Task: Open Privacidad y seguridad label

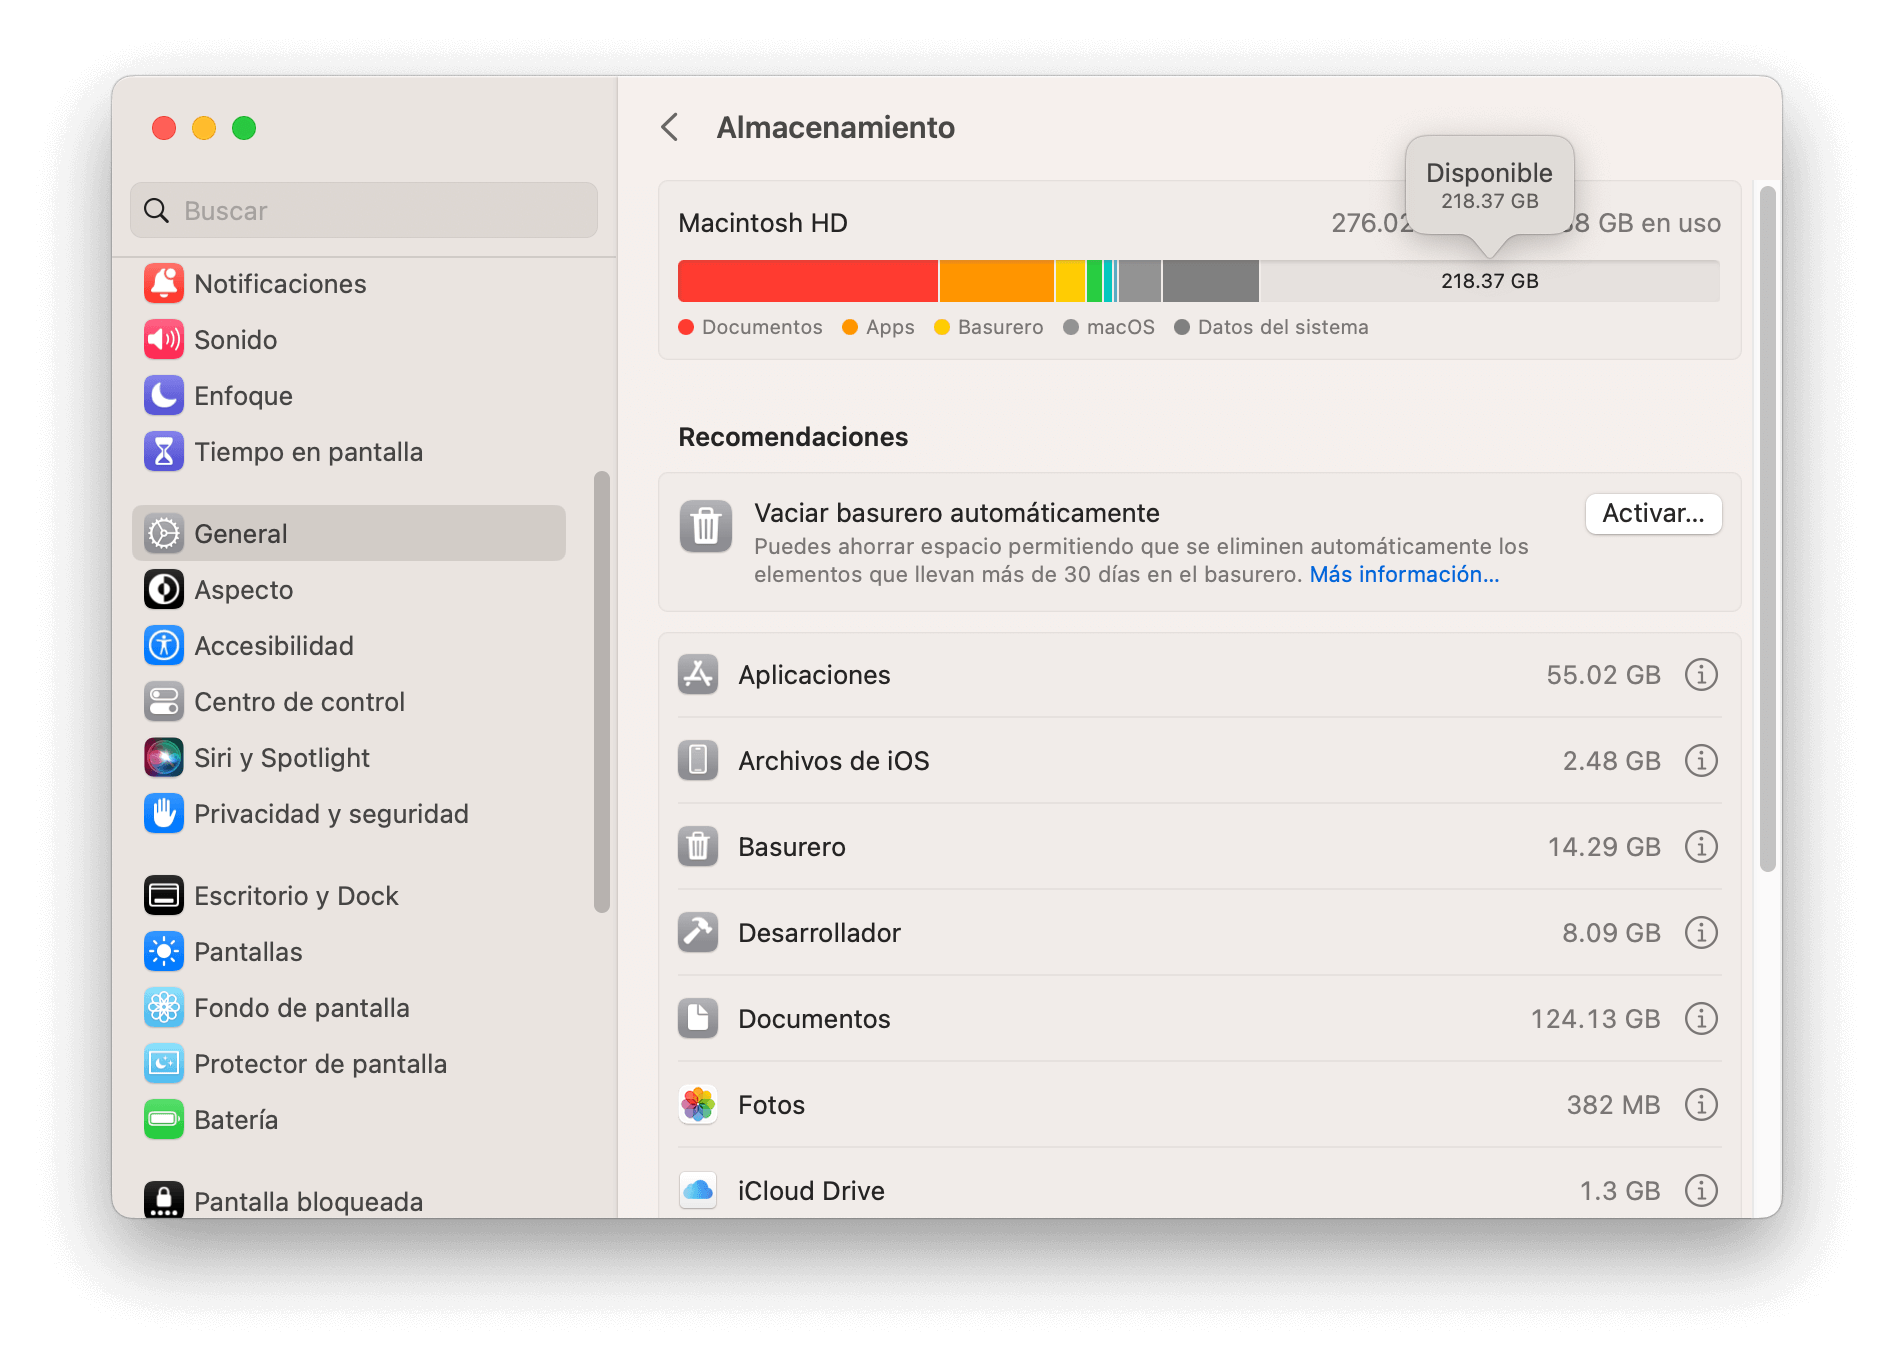Action: 331,814
